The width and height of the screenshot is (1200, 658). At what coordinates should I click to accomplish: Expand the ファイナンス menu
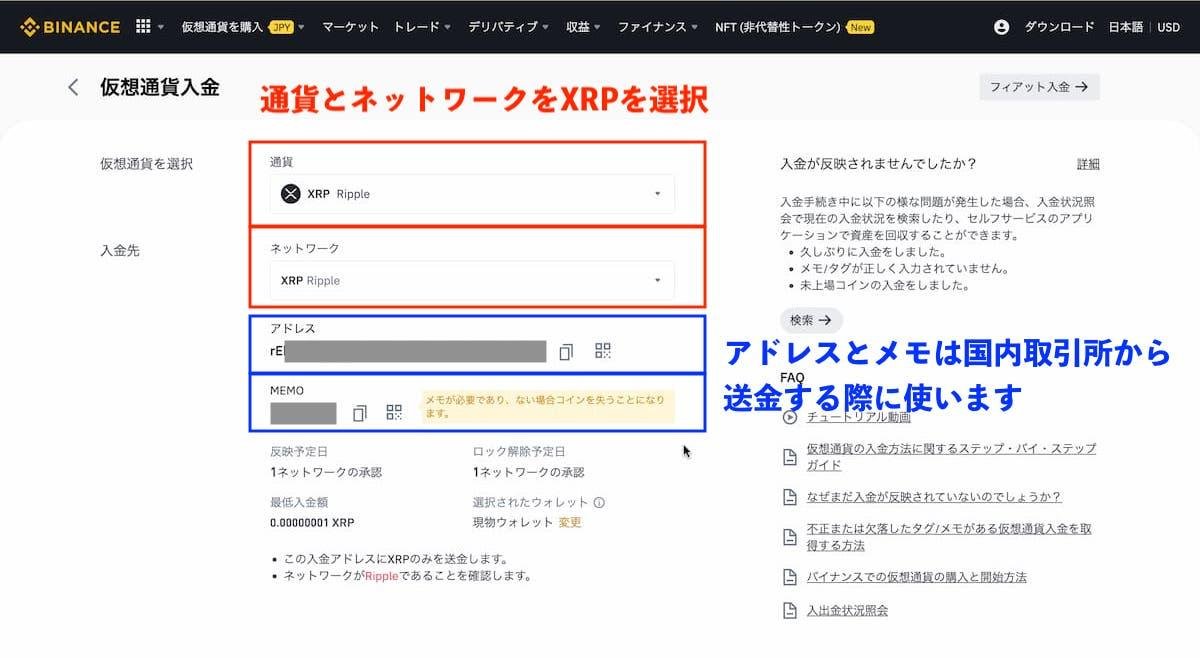[x=658, y=27]
